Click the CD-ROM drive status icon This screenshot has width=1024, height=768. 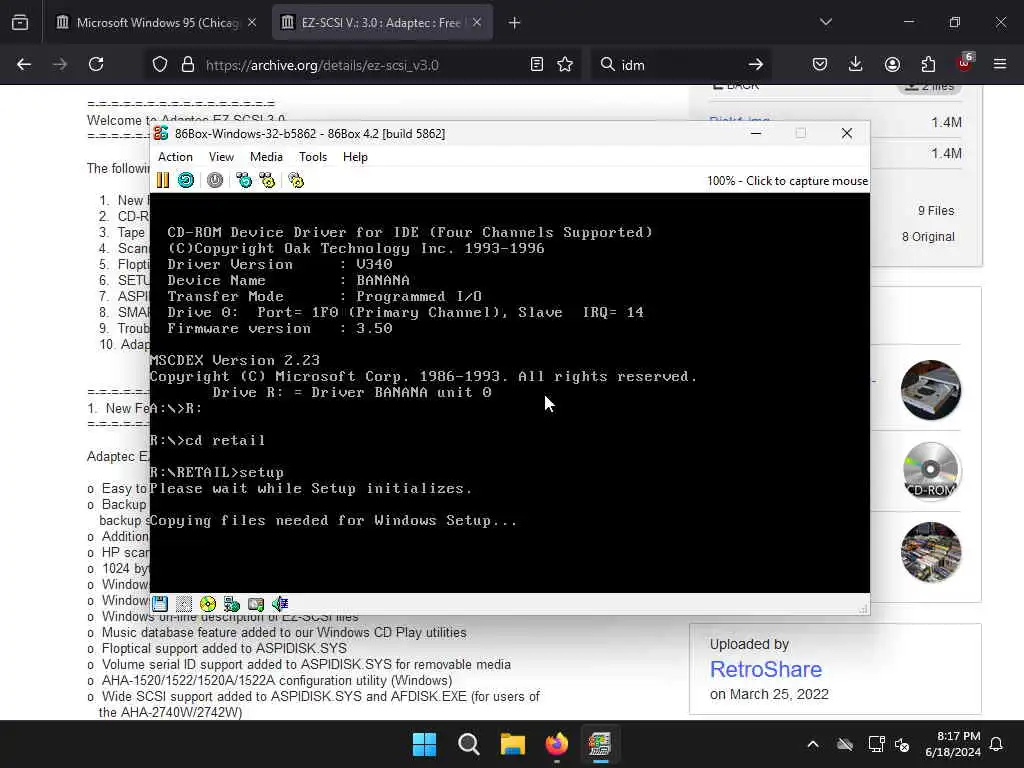[208, 604]
